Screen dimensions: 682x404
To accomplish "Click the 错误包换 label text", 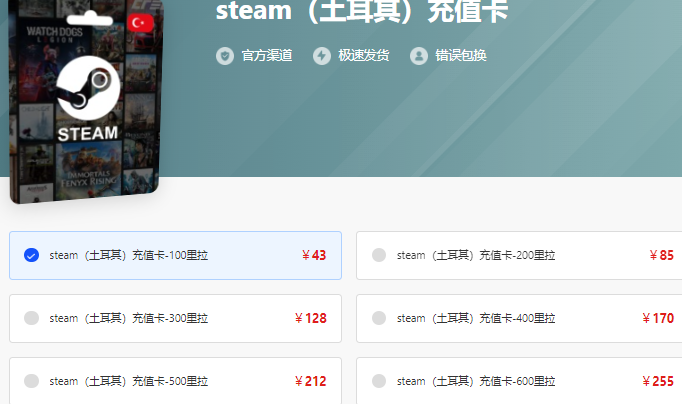I will tap(461, 56).
